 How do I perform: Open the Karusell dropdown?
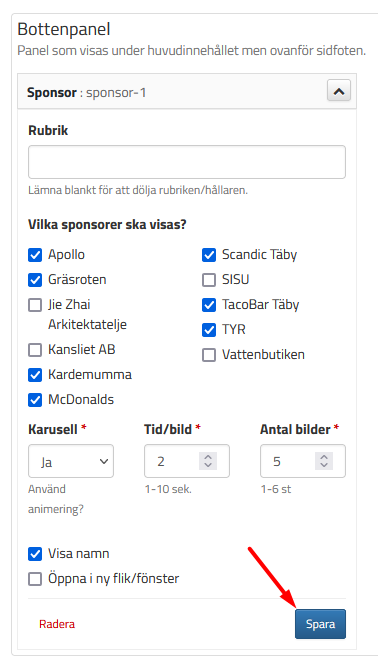(x=71, y=461)
